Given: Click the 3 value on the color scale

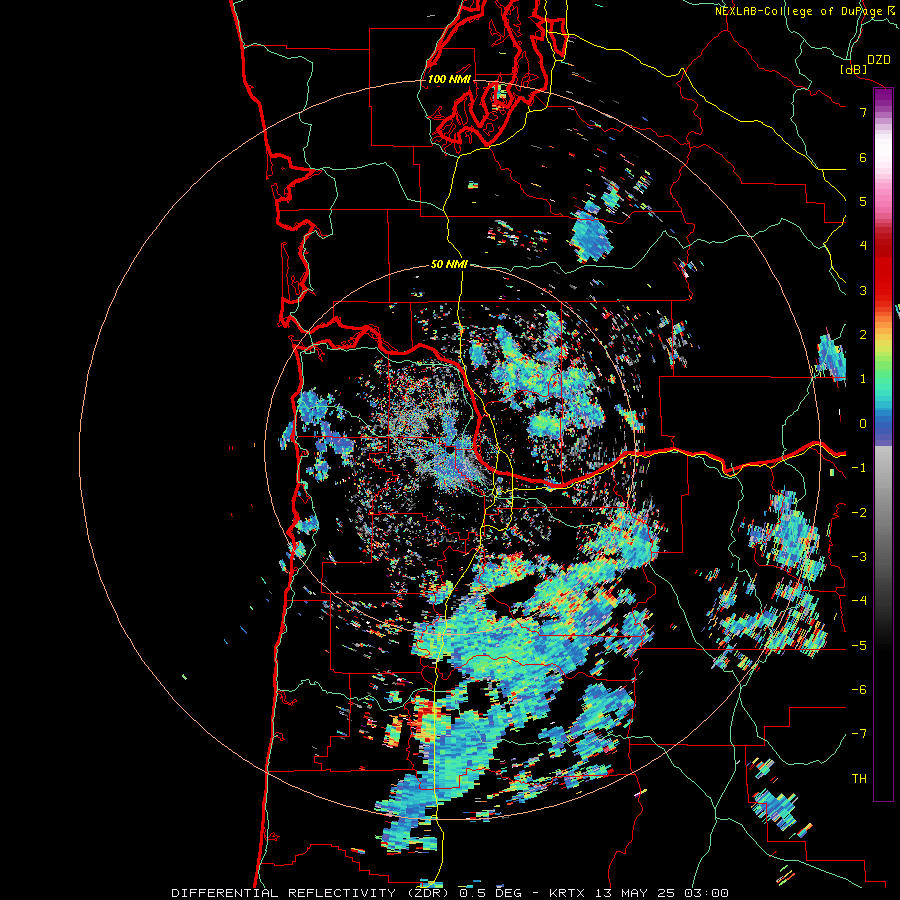Looking at the screenshot, I should tap(863, 290).
